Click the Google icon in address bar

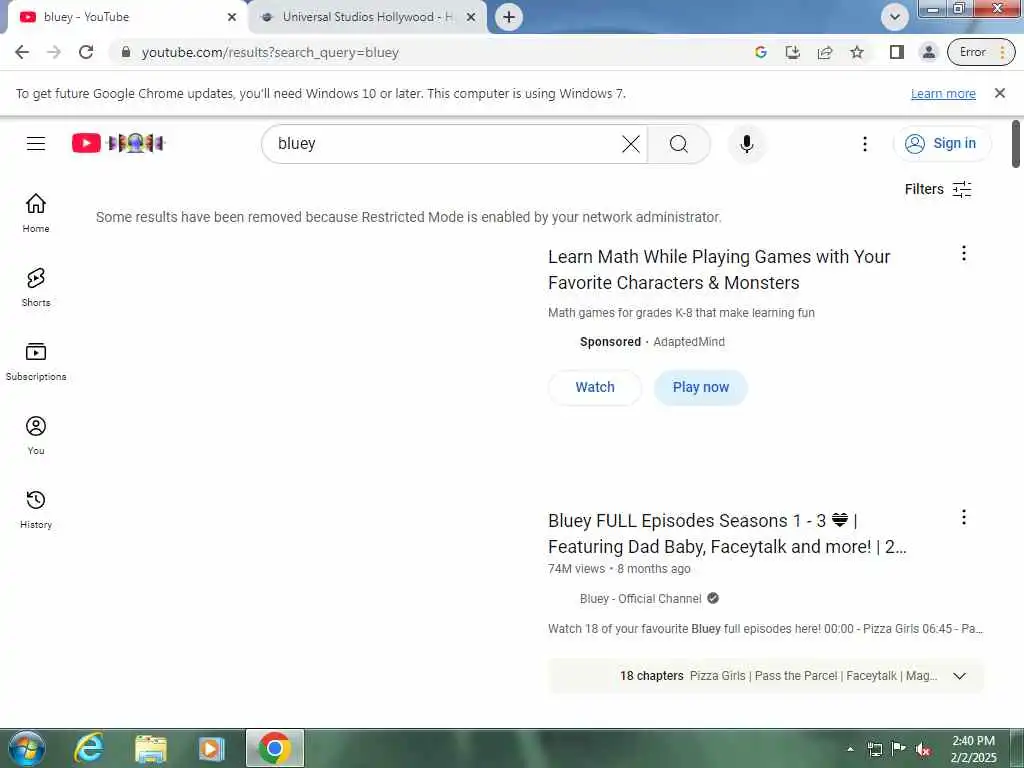761,52
